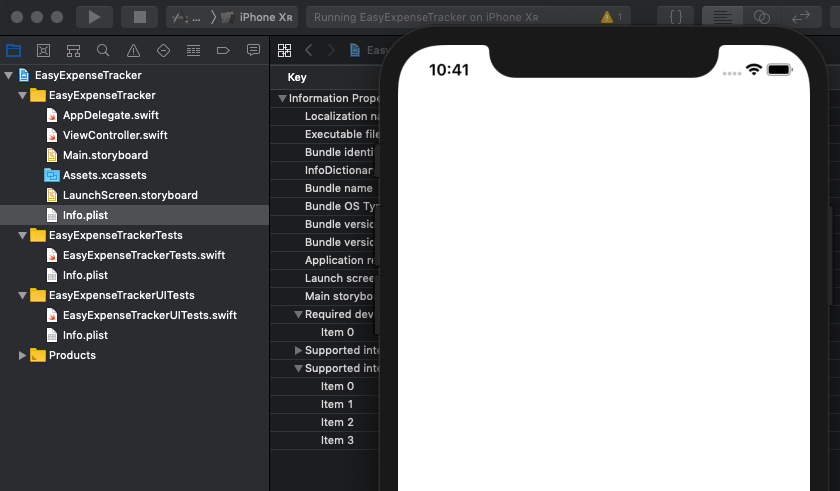840x491 pixels.
Task: Collapse the EasyExpenseTracker project root
Action: tap(9, 75)
